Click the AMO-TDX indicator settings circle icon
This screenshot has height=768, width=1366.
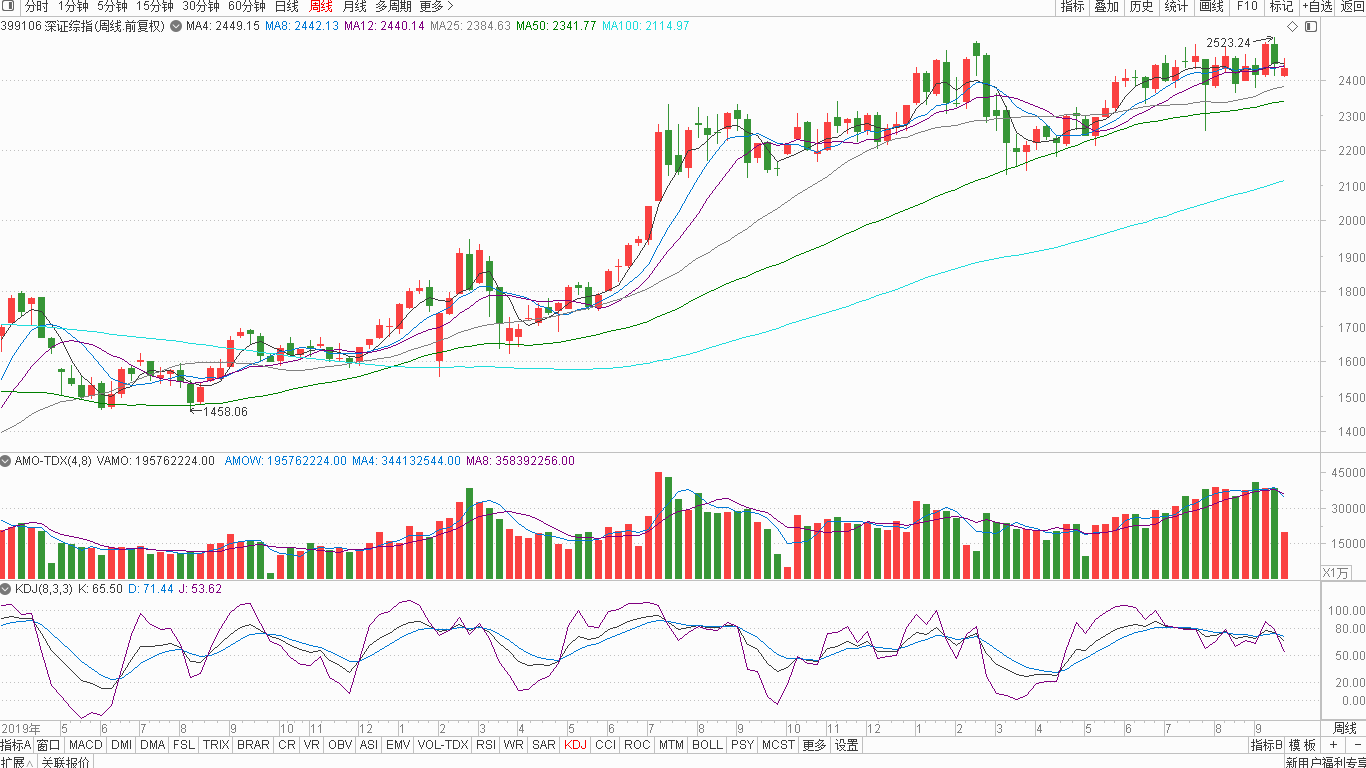pyautogui.click(x=6, y=461)
